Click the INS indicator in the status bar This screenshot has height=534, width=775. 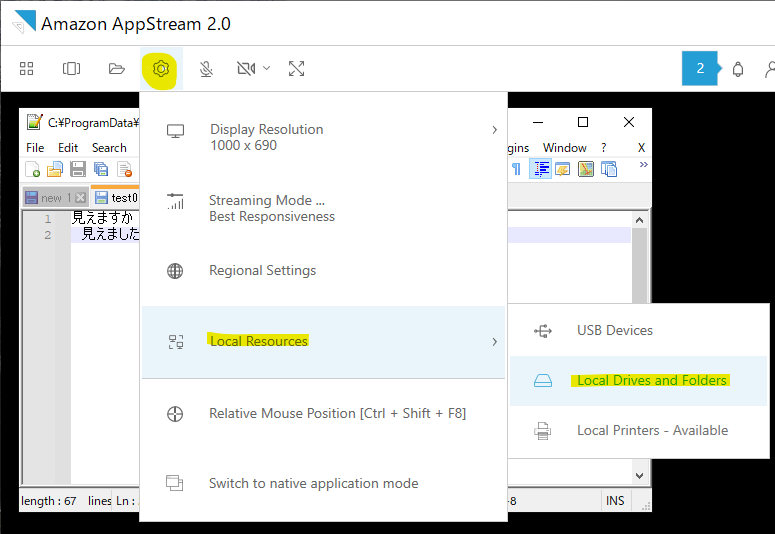pyautogui.click(x=615, y=501)
